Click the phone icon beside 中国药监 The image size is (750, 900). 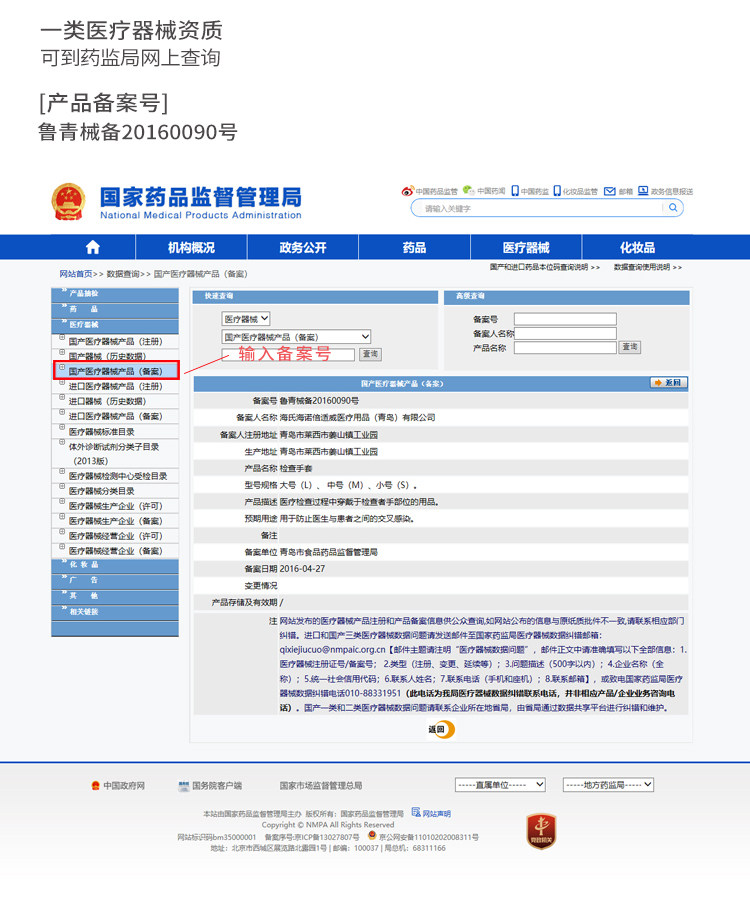[x=515, y=191]
